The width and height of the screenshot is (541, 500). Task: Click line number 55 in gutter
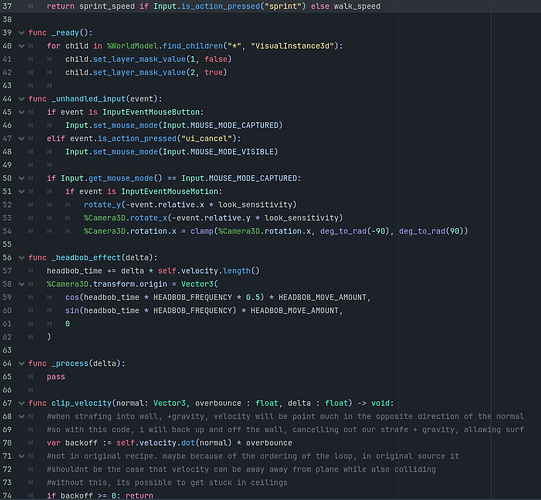[x=7, y=244]
